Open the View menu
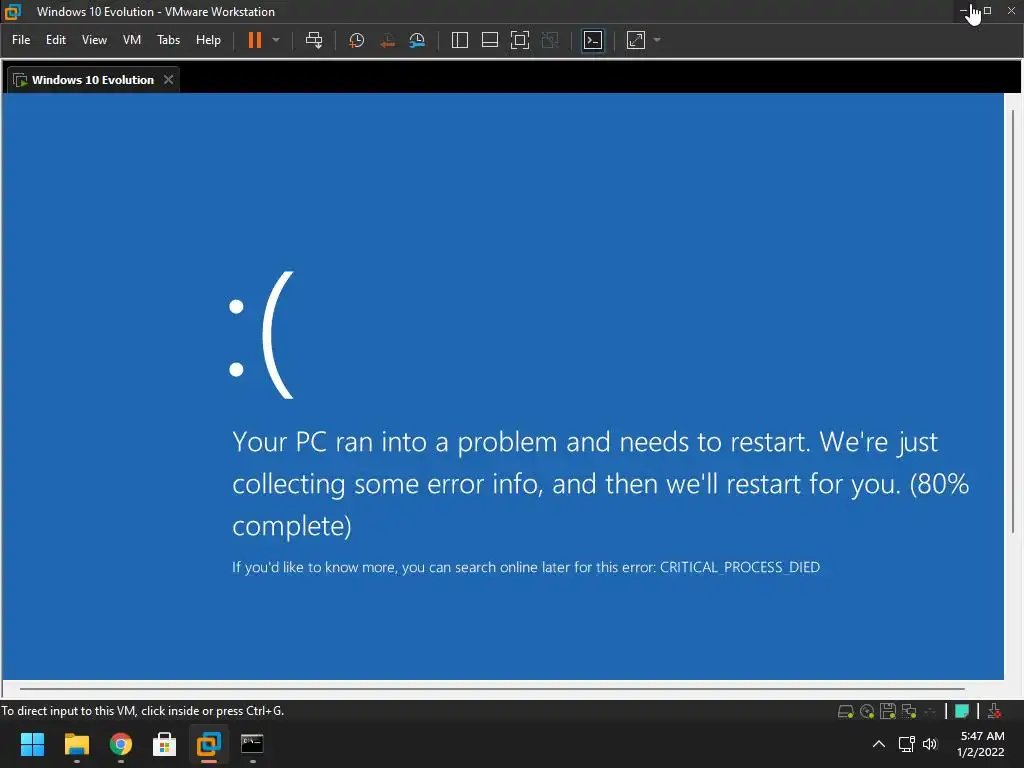The image size is (1024, 768). 94,40
